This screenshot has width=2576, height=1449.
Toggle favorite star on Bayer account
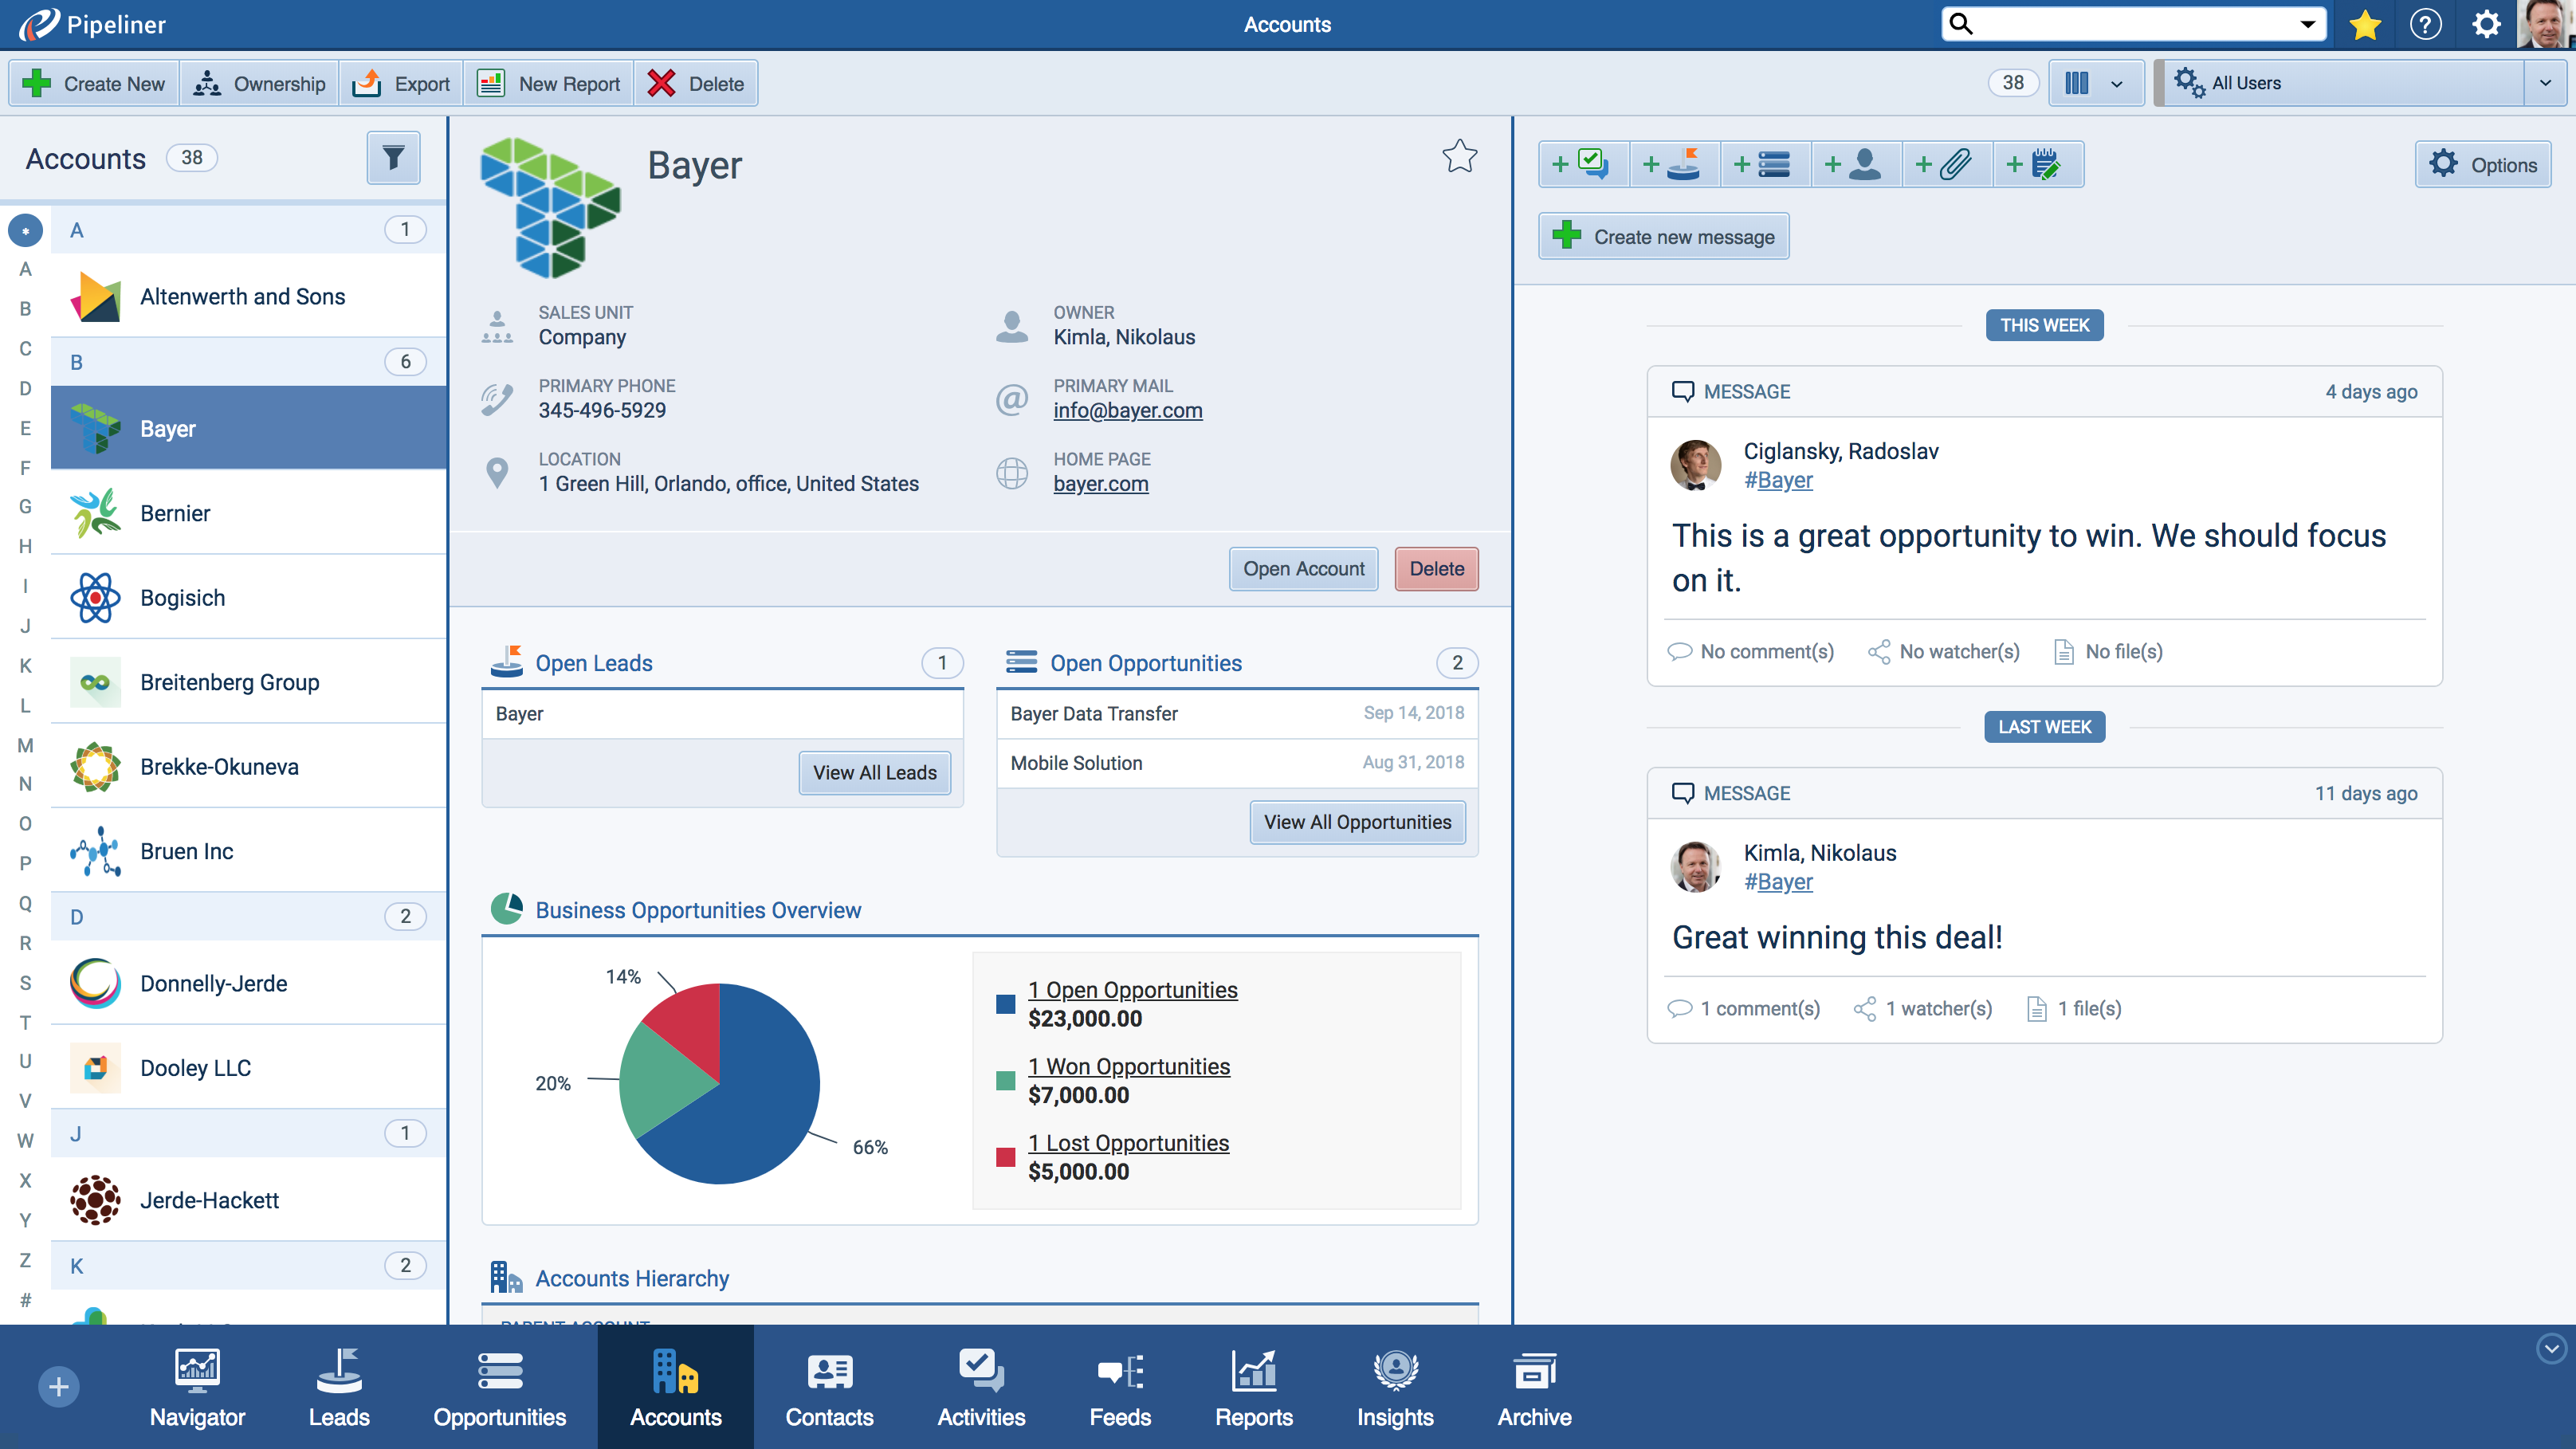[x=1459, y=156]
